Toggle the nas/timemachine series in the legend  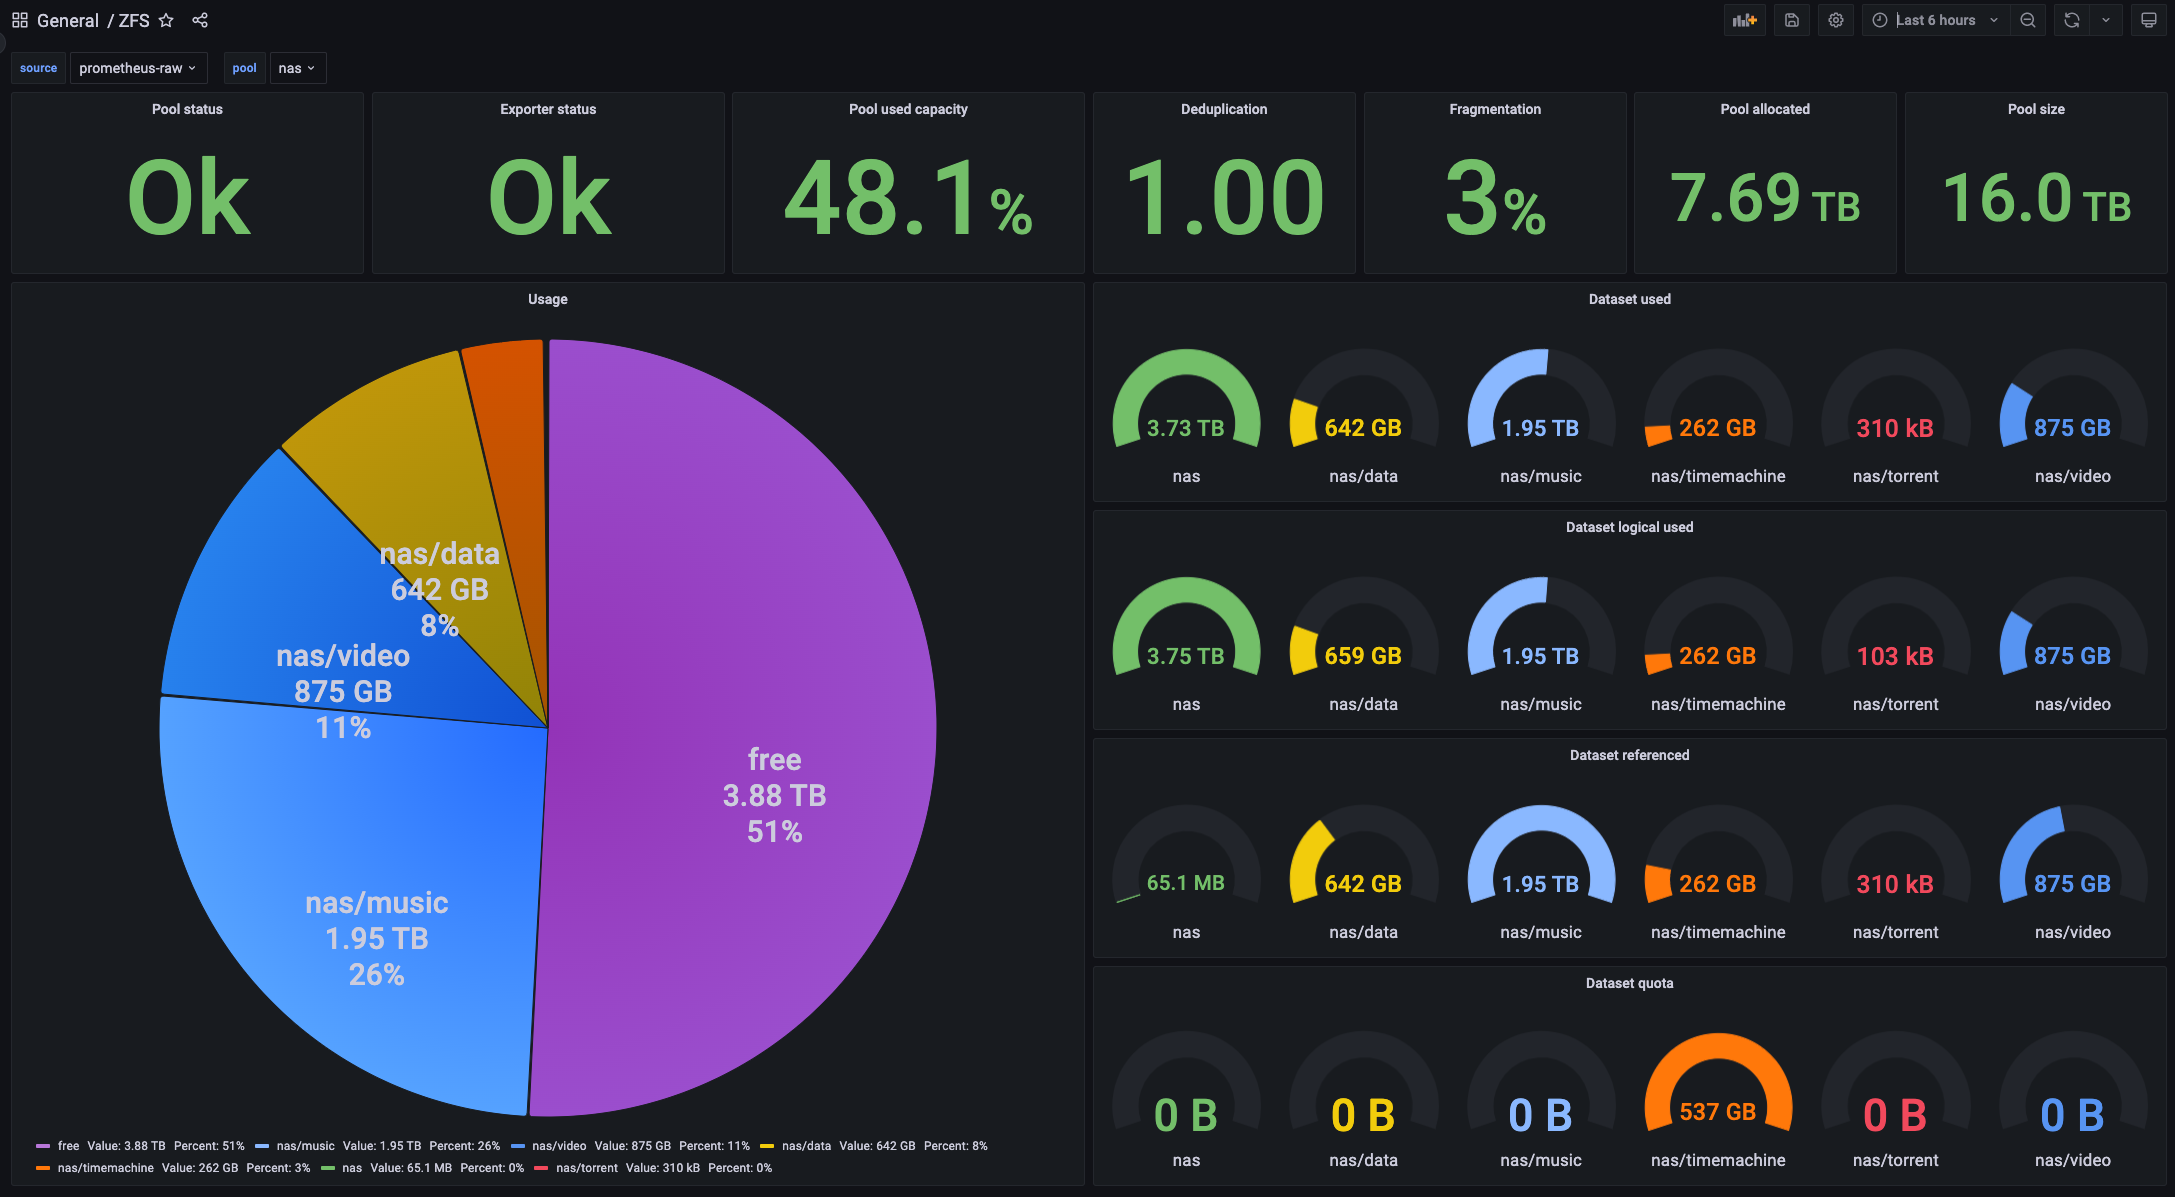tap(105, 1168)
